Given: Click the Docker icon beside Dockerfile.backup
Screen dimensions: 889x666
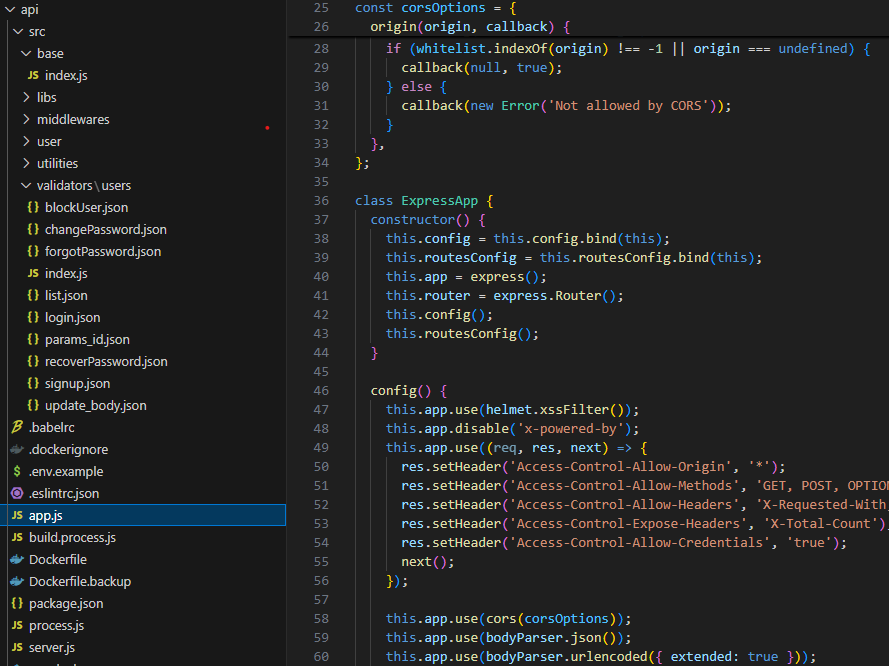Looking at the screenshot, I should pos(17,582).
